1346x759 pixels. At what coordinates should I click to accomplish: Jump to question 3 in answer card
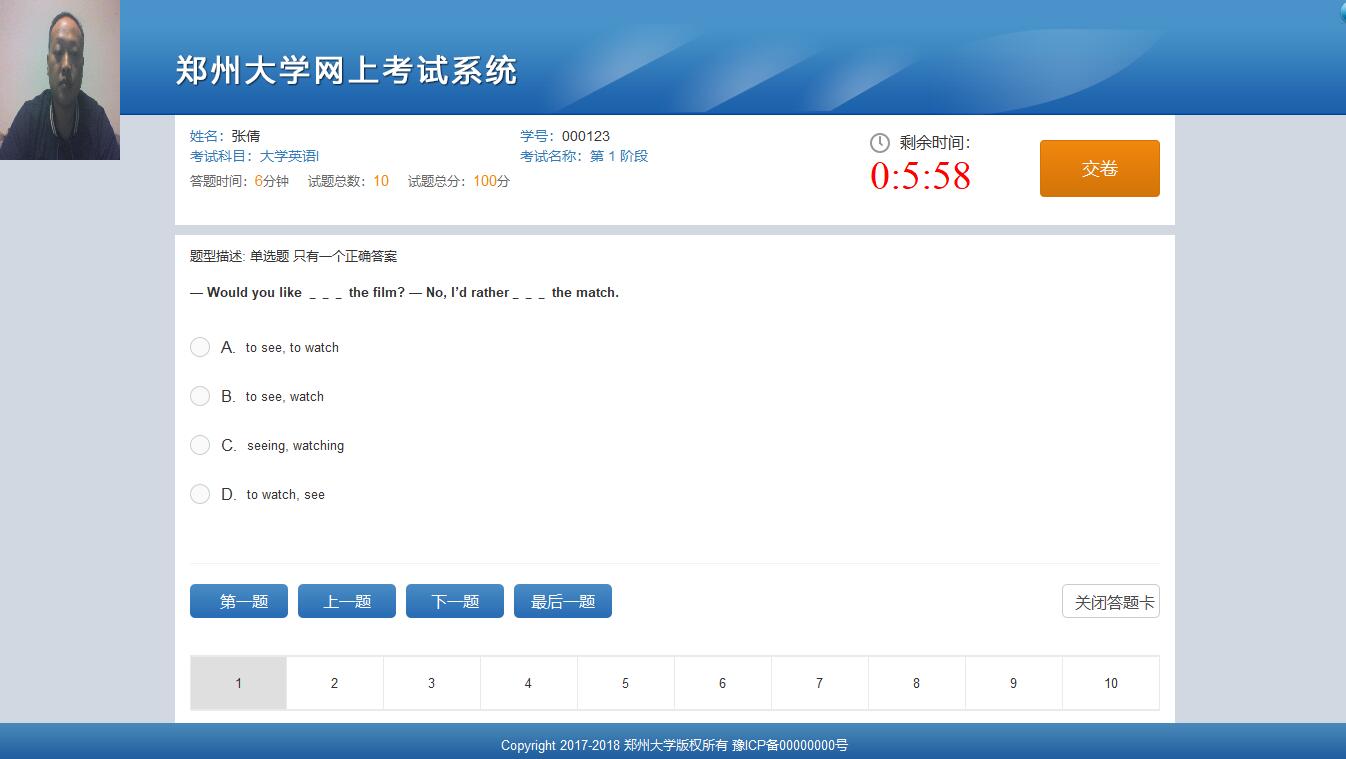click(431, 683)
